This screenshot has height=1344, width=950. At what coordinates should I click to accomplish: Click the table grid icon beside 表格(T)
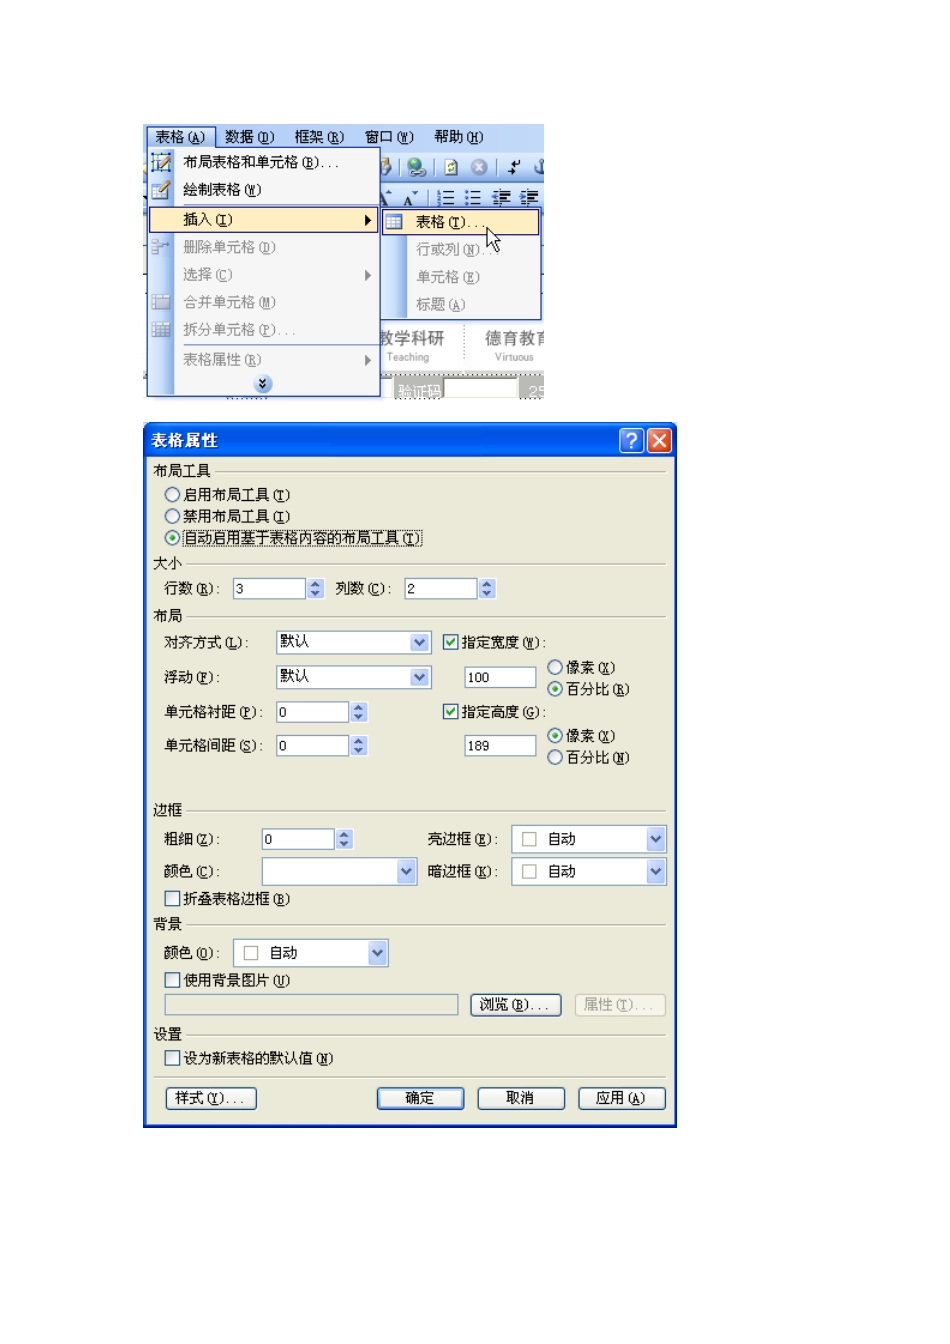[394, 222]
